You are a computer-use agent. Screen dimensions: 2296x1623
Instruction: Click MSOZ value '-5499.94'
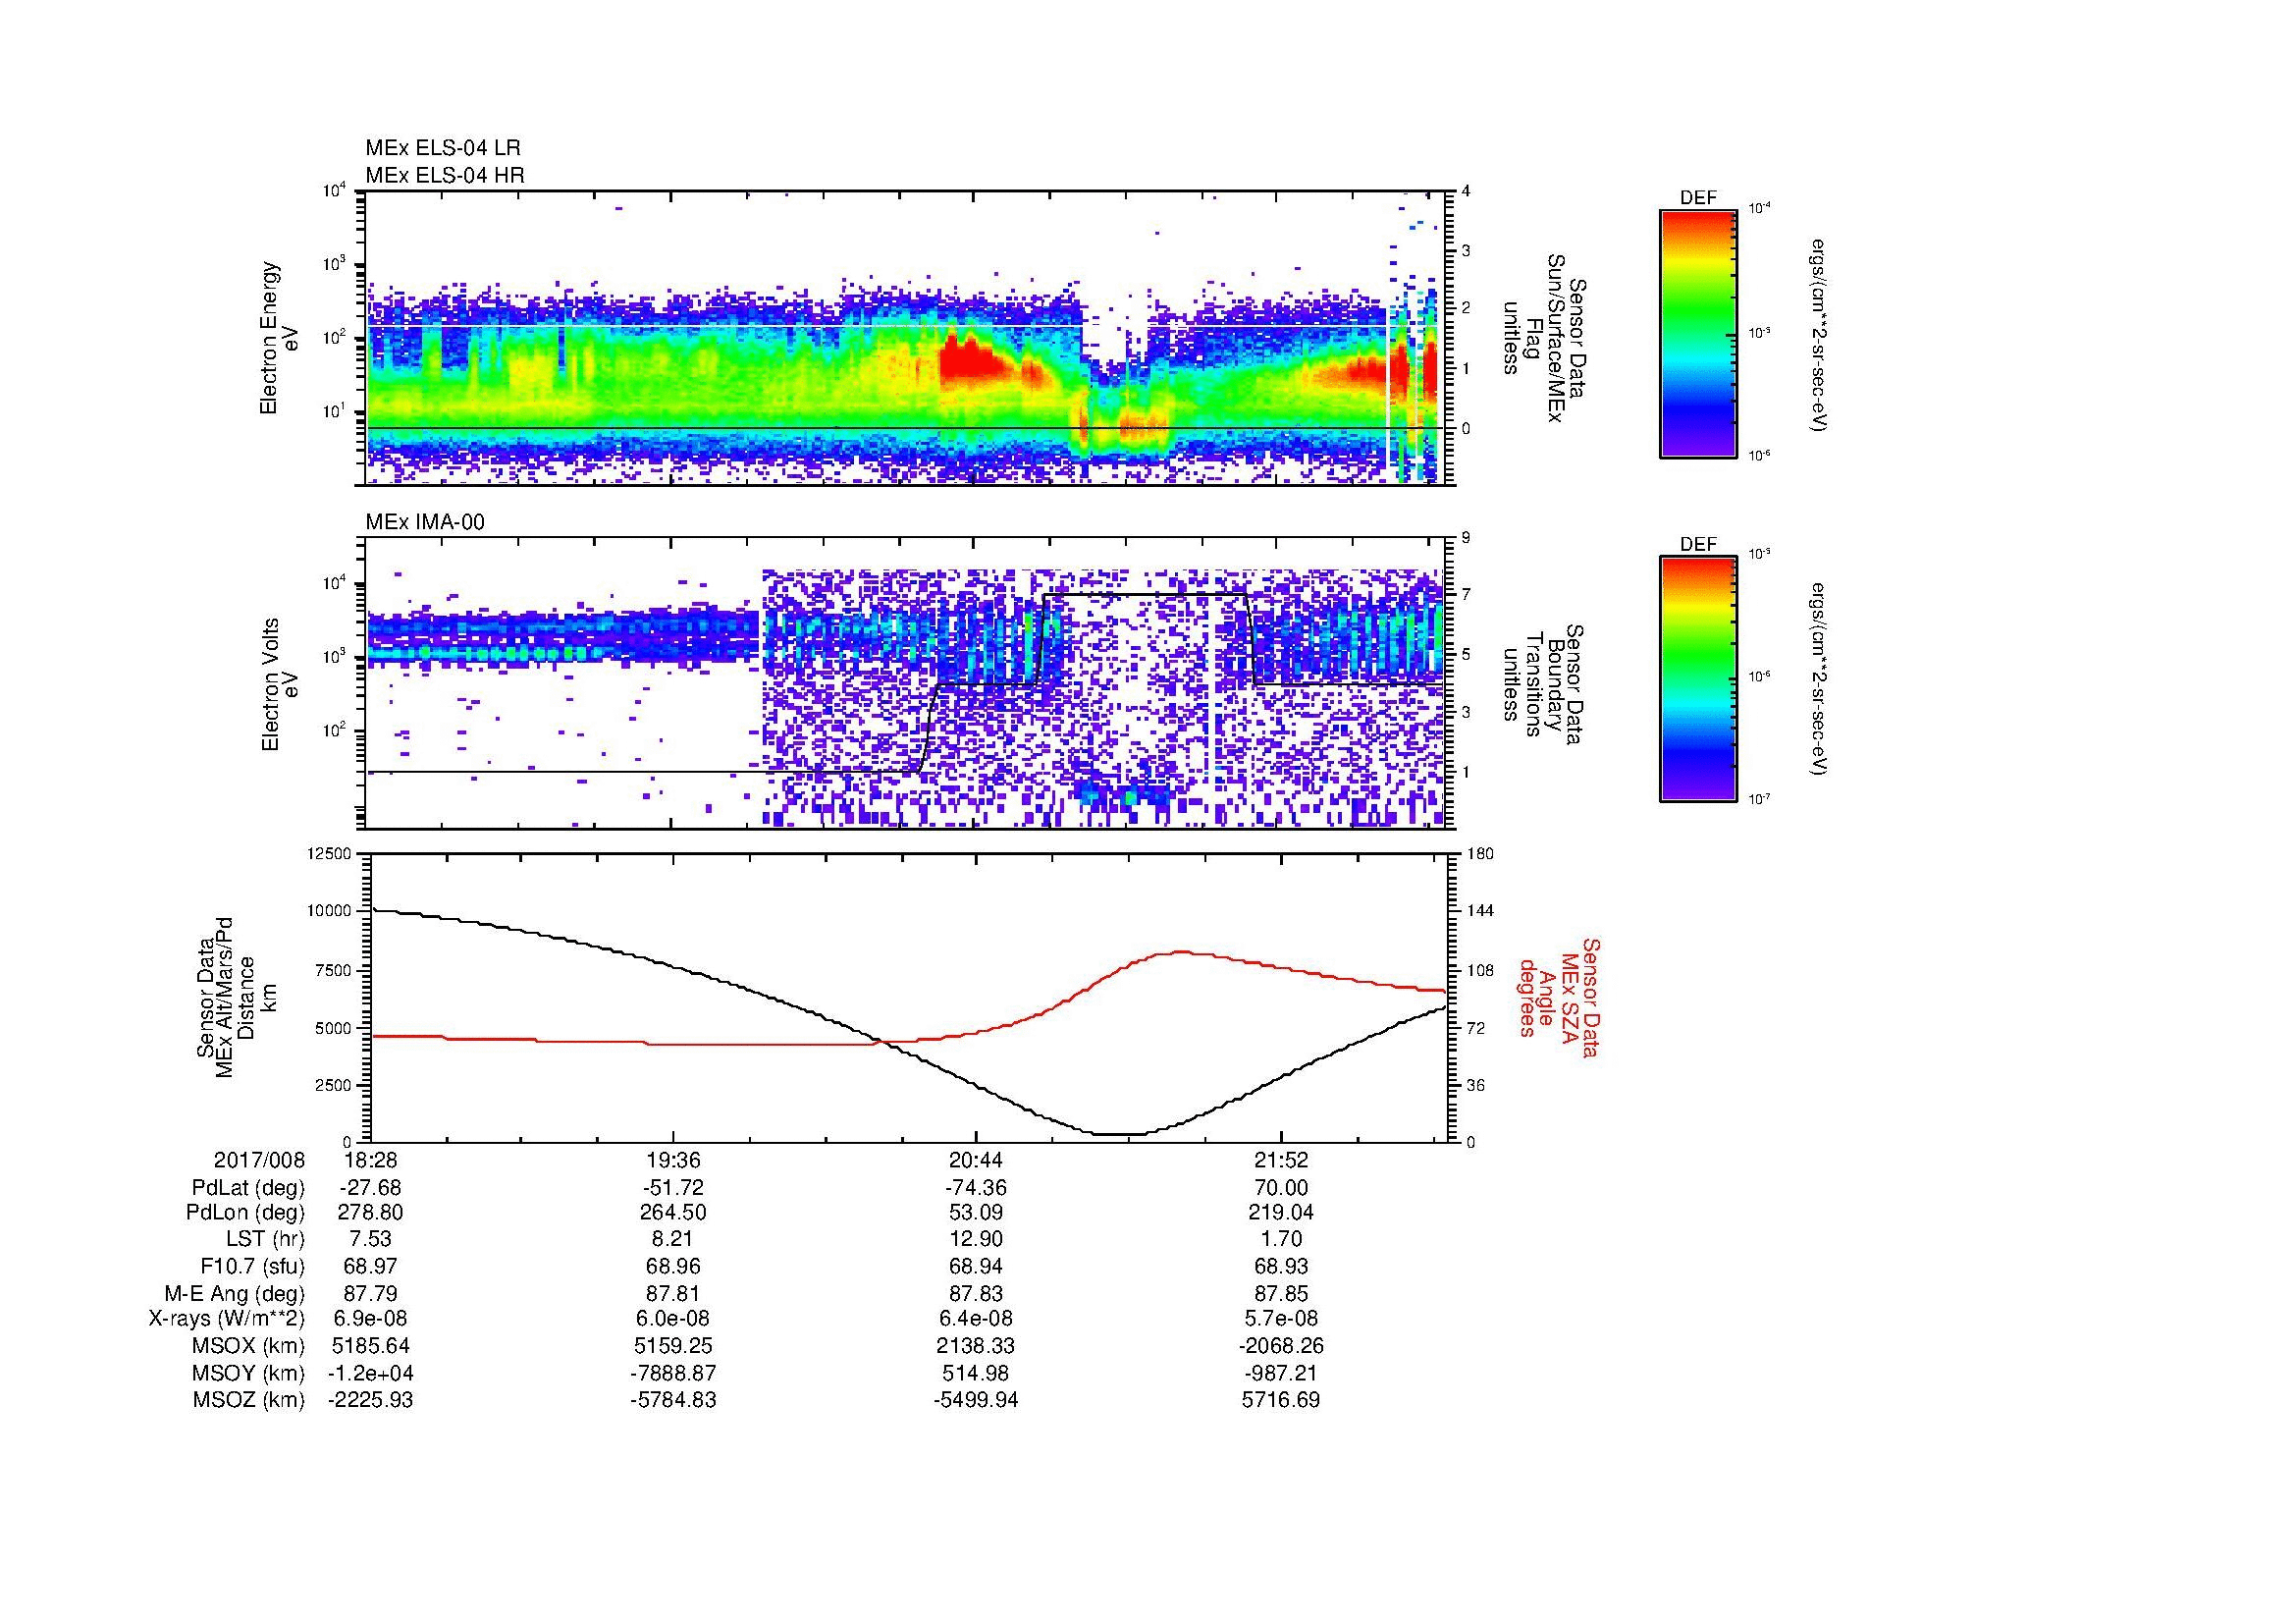pos(976,1401)
